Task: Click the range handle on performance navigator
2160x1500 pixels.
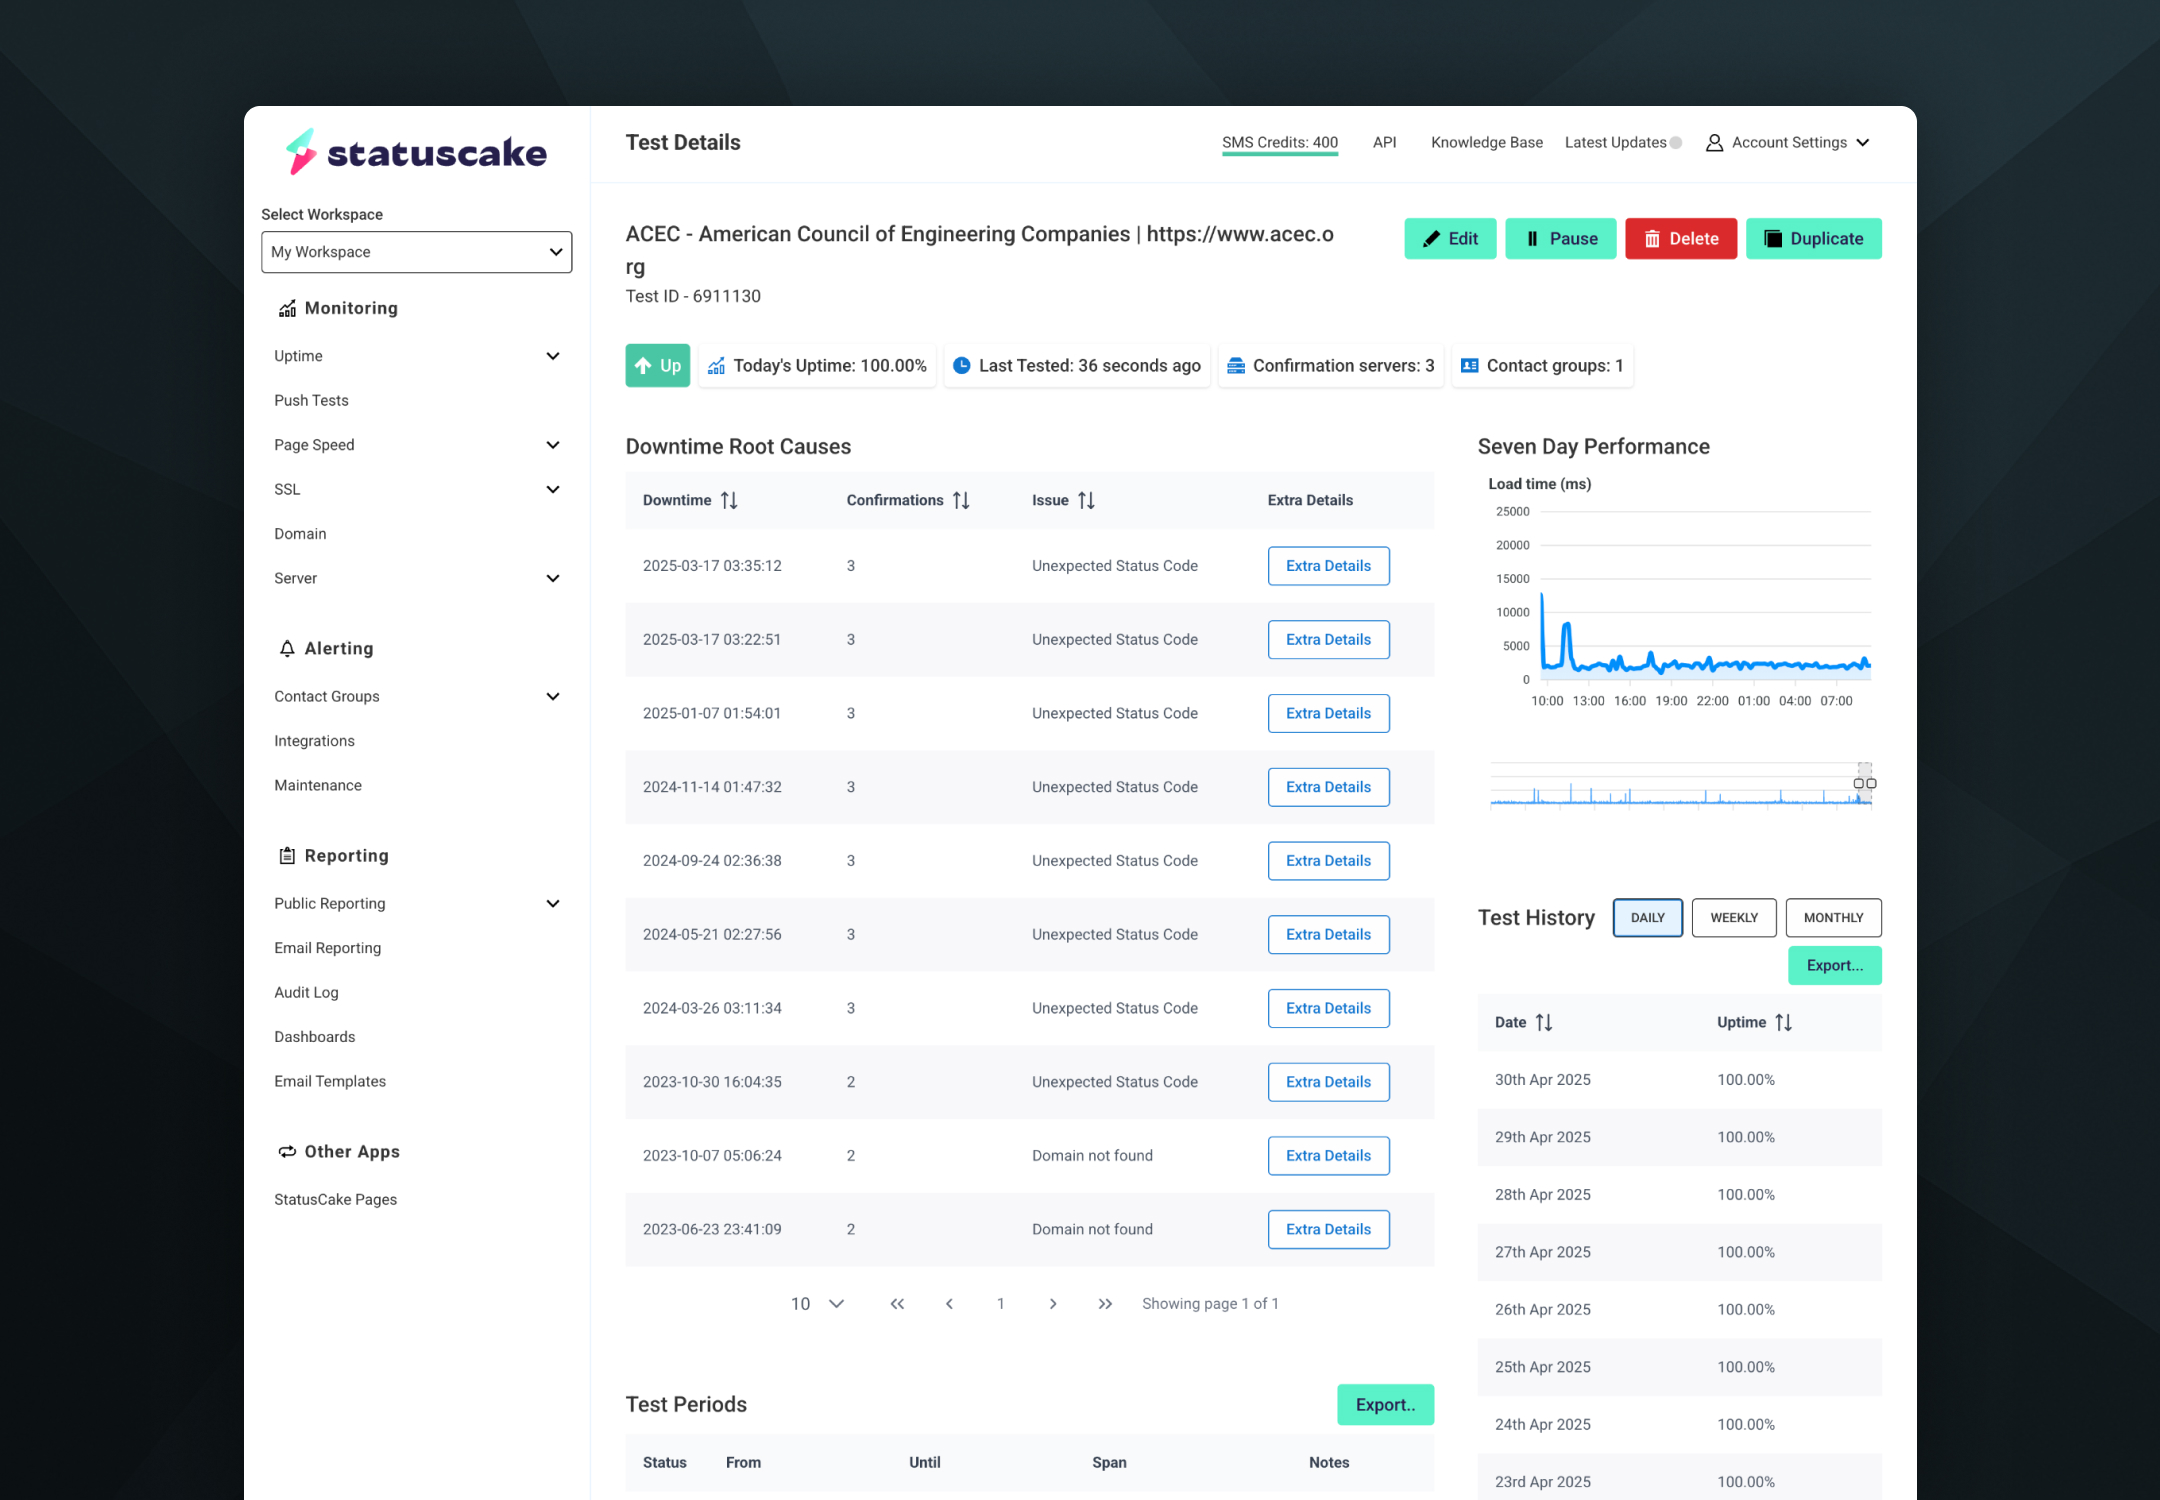Action: (1864, 784)
